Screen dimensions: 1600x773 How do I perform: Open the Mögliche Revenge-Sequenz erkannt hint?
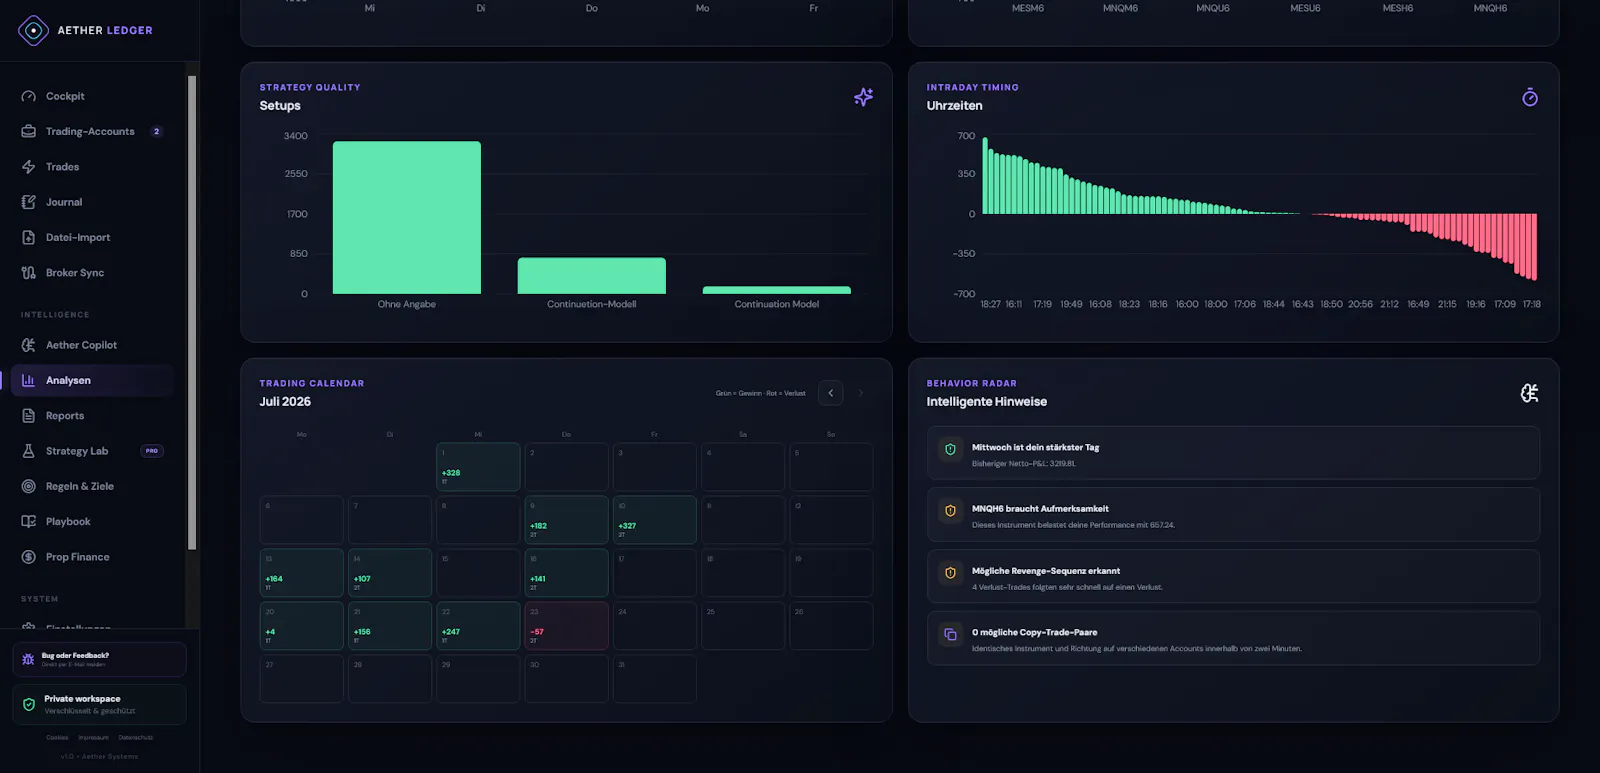[1233, 576]
